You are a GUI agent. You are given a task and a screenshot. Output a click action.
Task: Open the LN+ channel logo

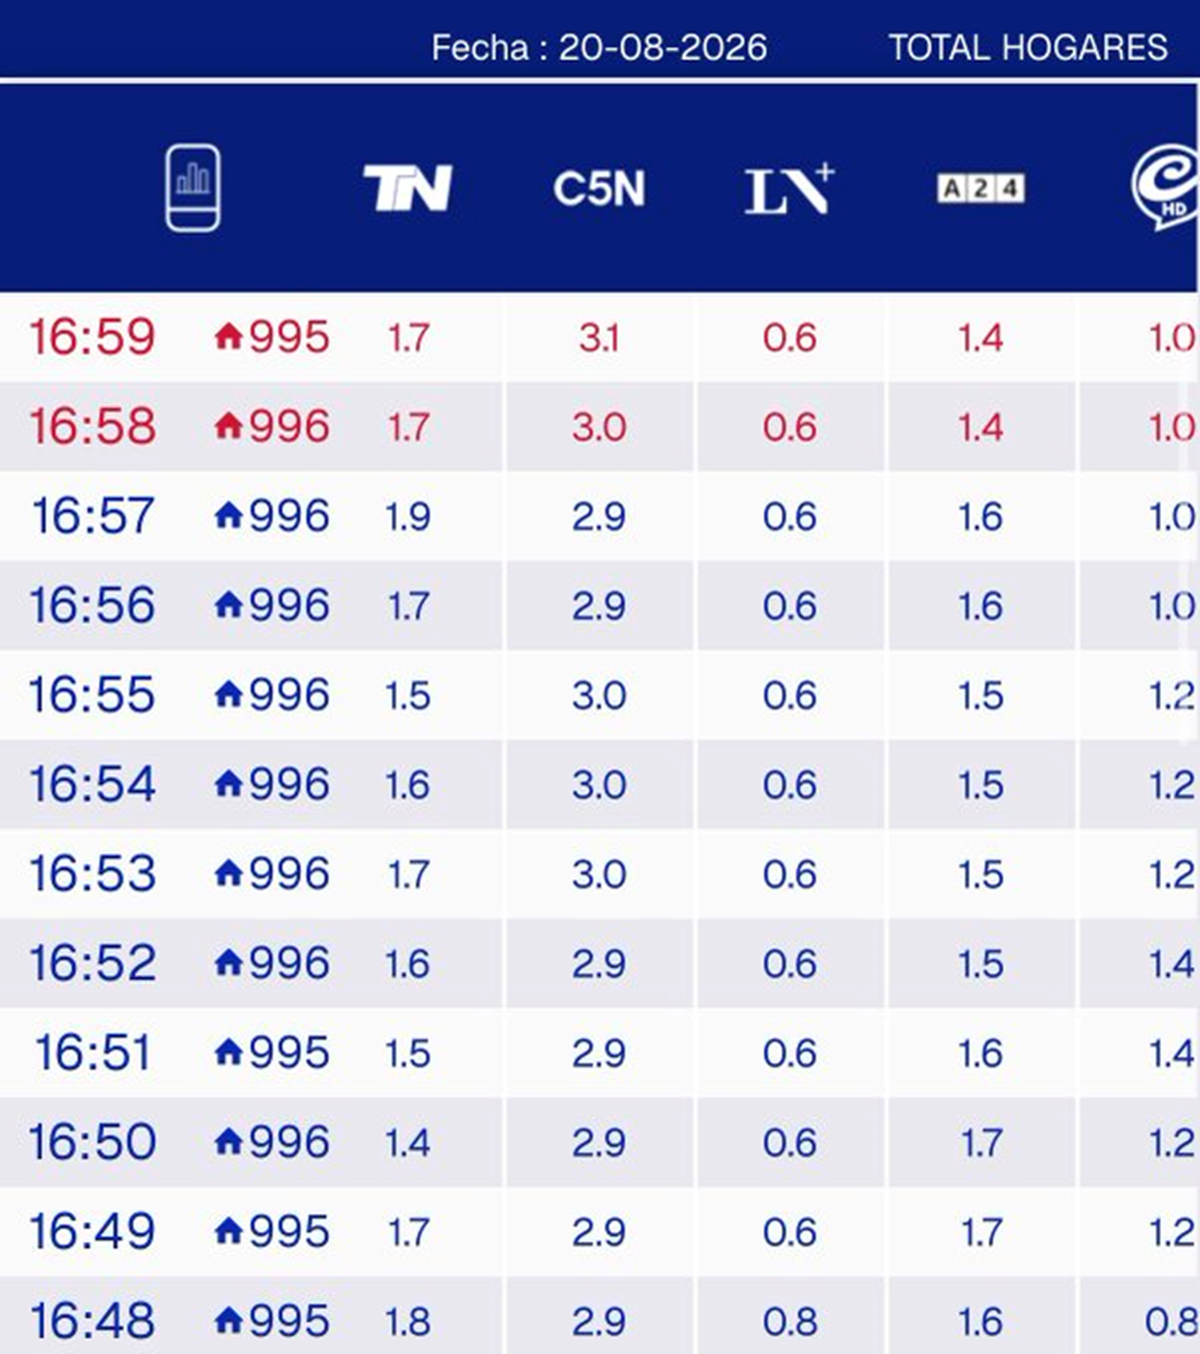coord(789,188)
